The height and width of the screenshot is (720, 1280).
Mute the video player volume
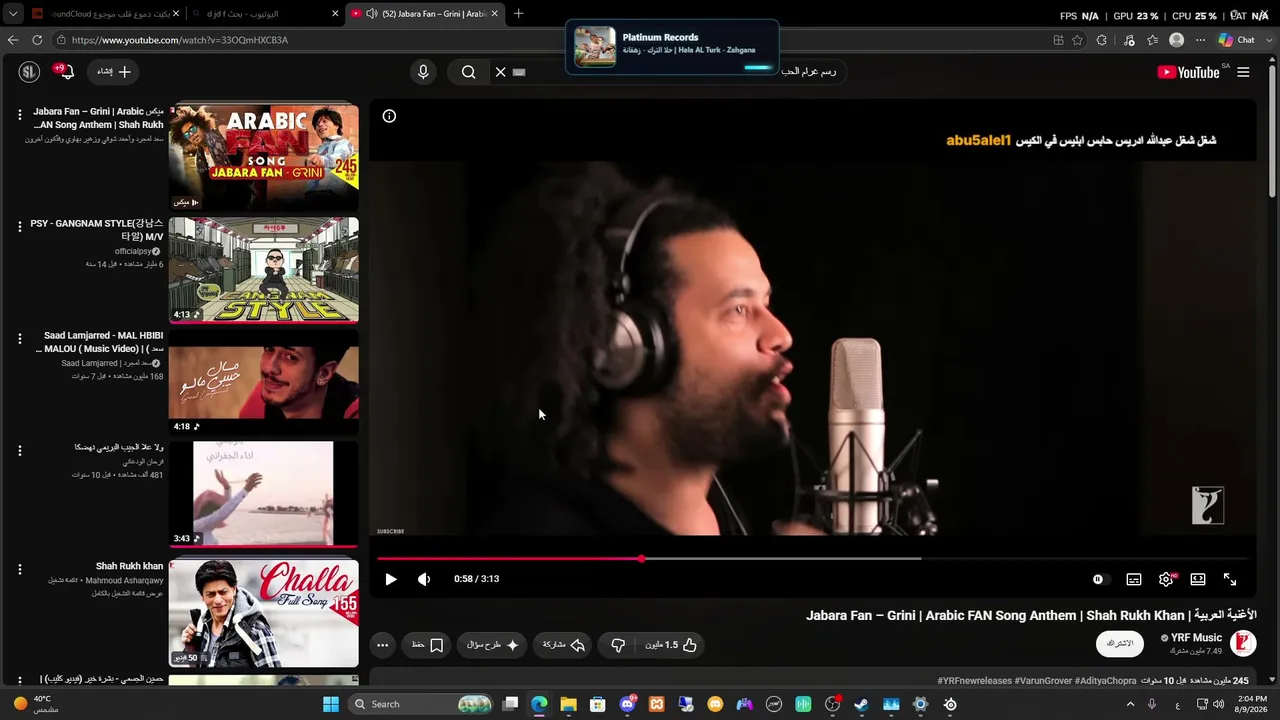coord(424,579)
